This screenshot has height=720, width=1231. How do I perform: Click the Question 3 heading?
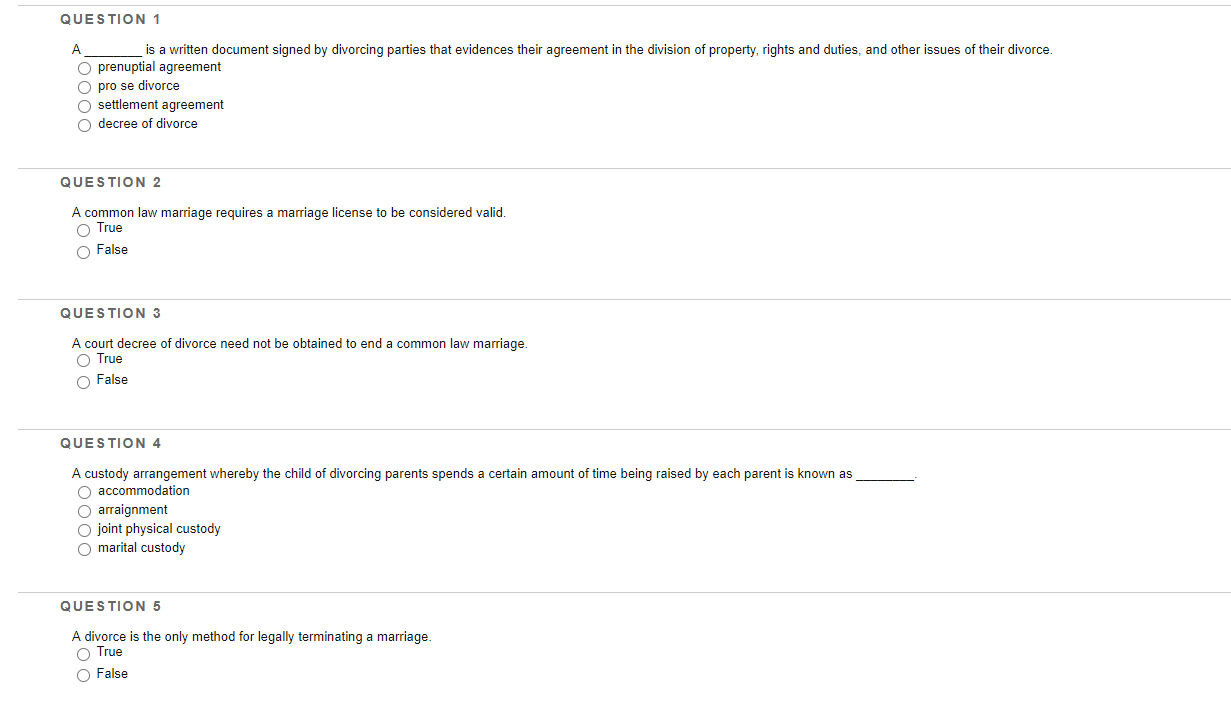coord(111,313)
